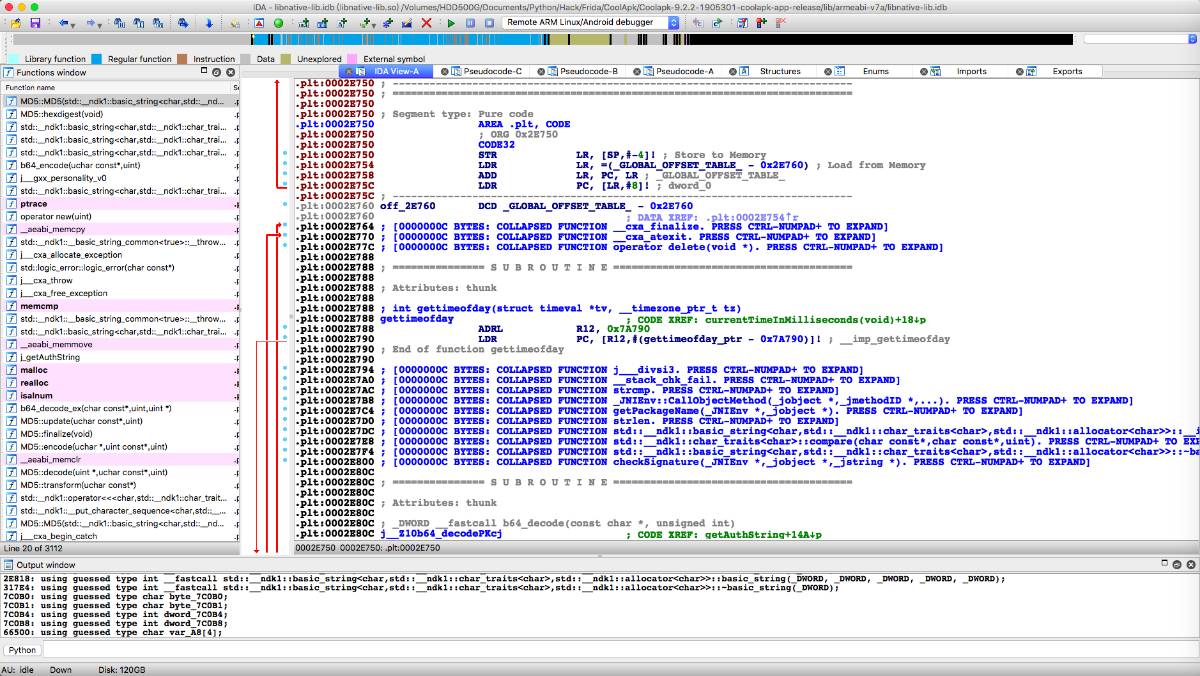This screenshot has width=1200, height=676.
Task: Click the function icon beside j_getAuthString
Action: (10, 357)
